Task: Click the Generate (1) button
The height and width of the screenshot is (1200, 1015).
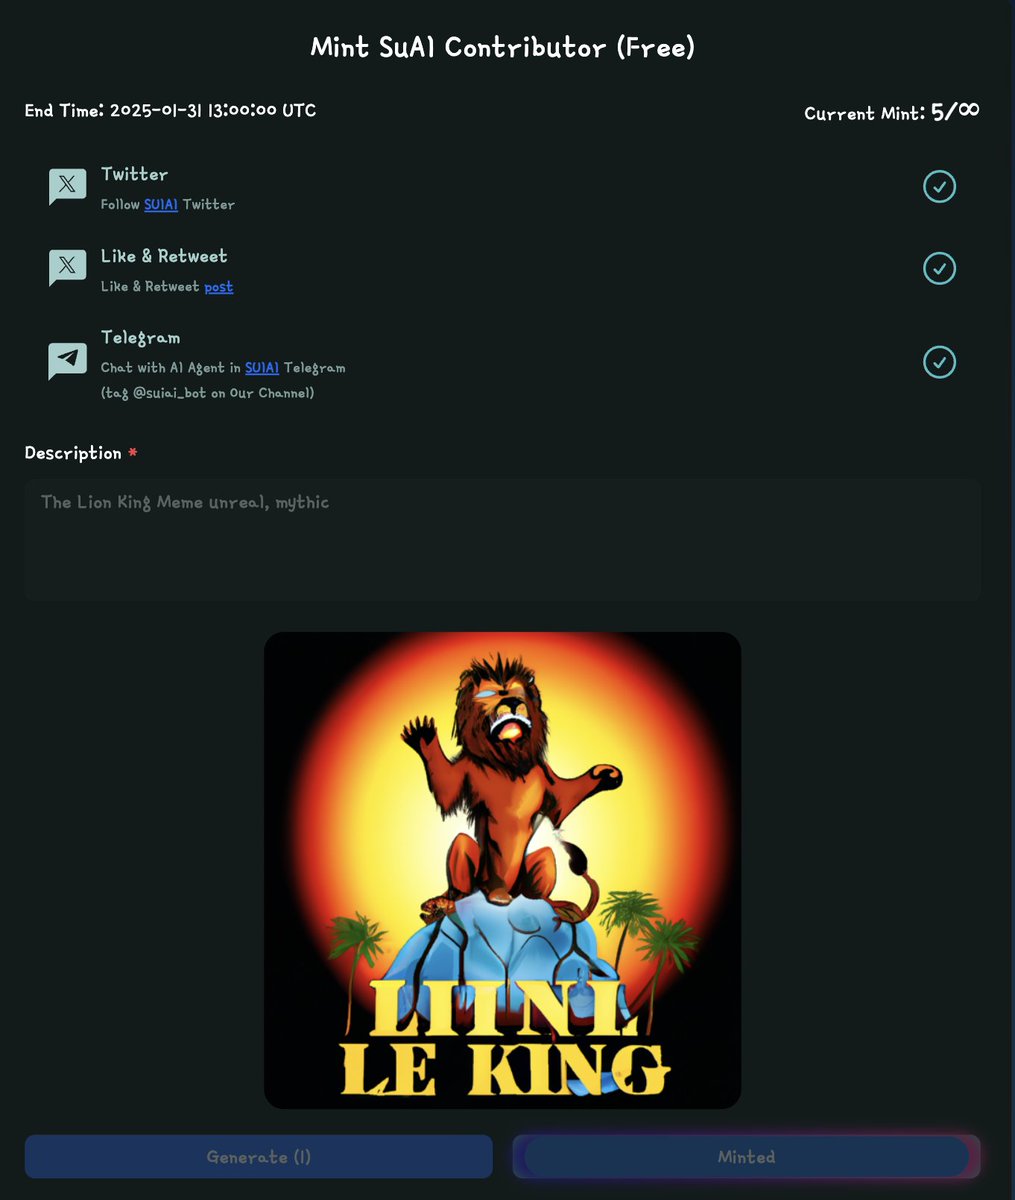Action: tap(259, 1157)
